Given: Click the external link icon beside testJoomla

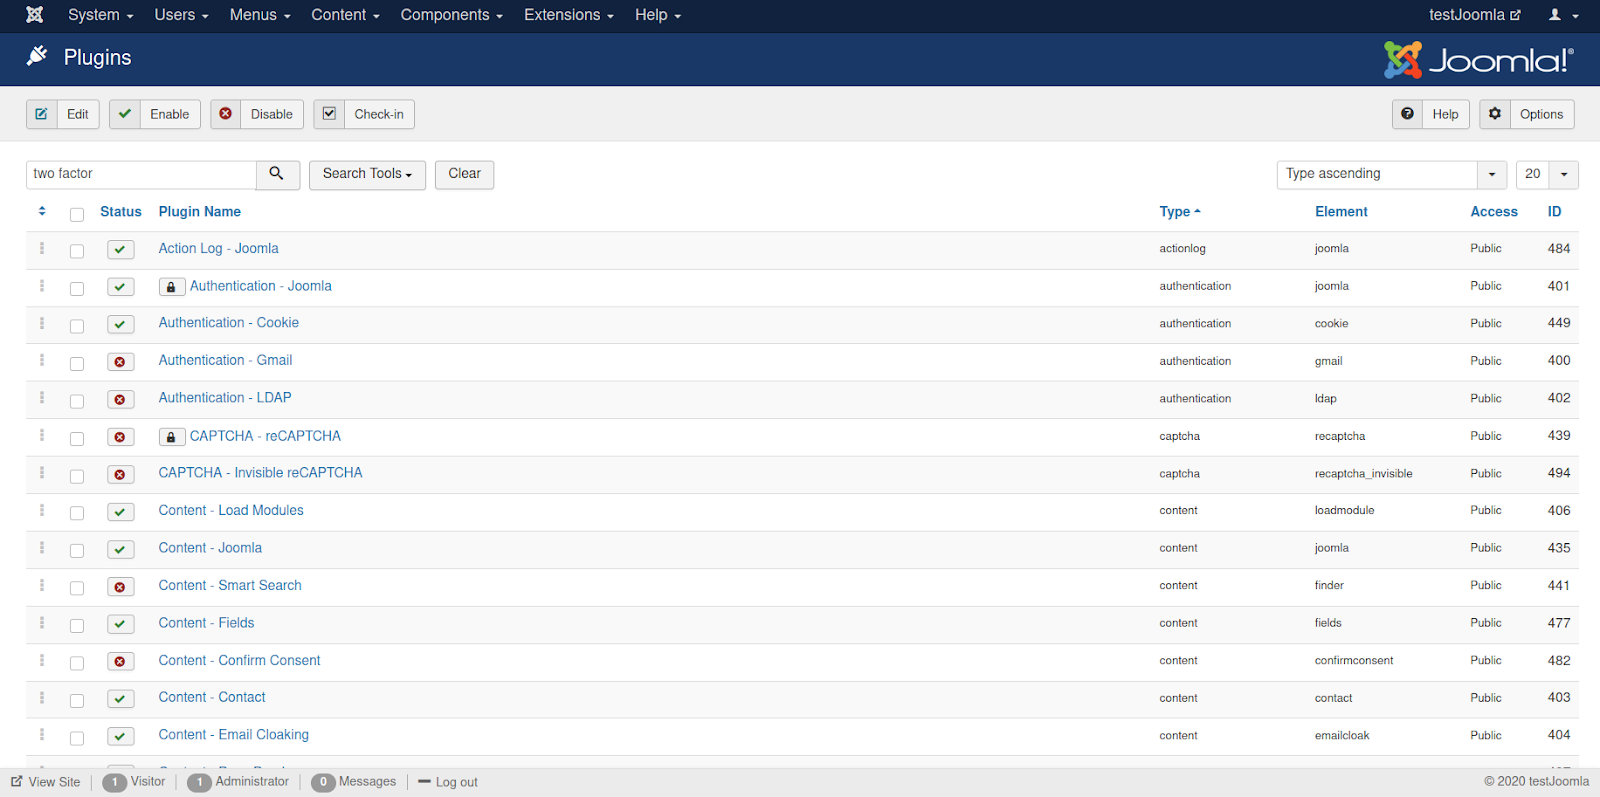Looking at the screenshot, I should [1515, 15].
